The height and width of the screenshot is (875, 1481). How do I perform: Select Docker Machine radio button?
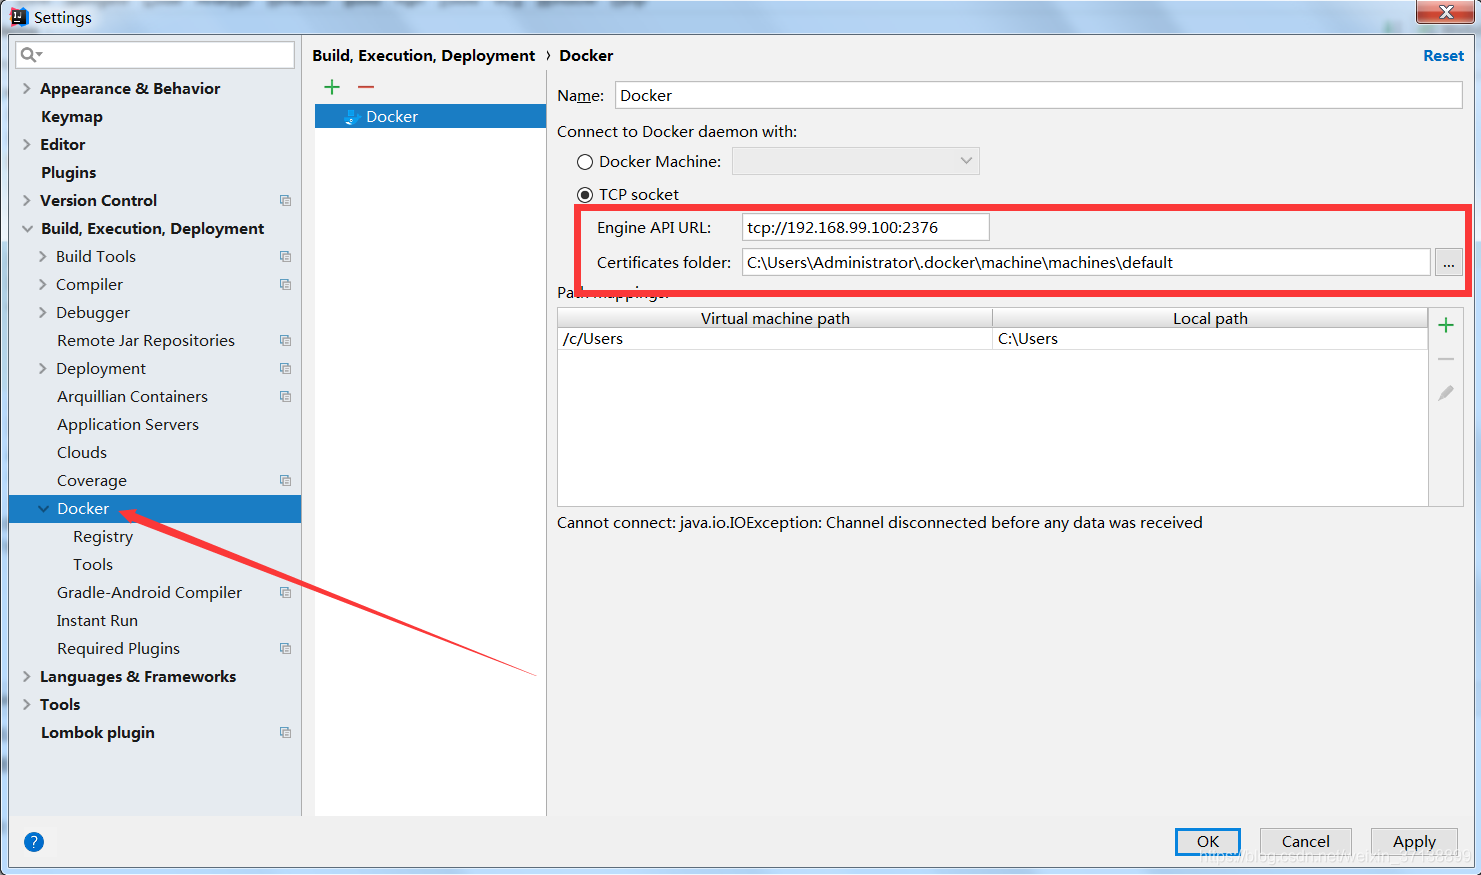coord(585,162)
